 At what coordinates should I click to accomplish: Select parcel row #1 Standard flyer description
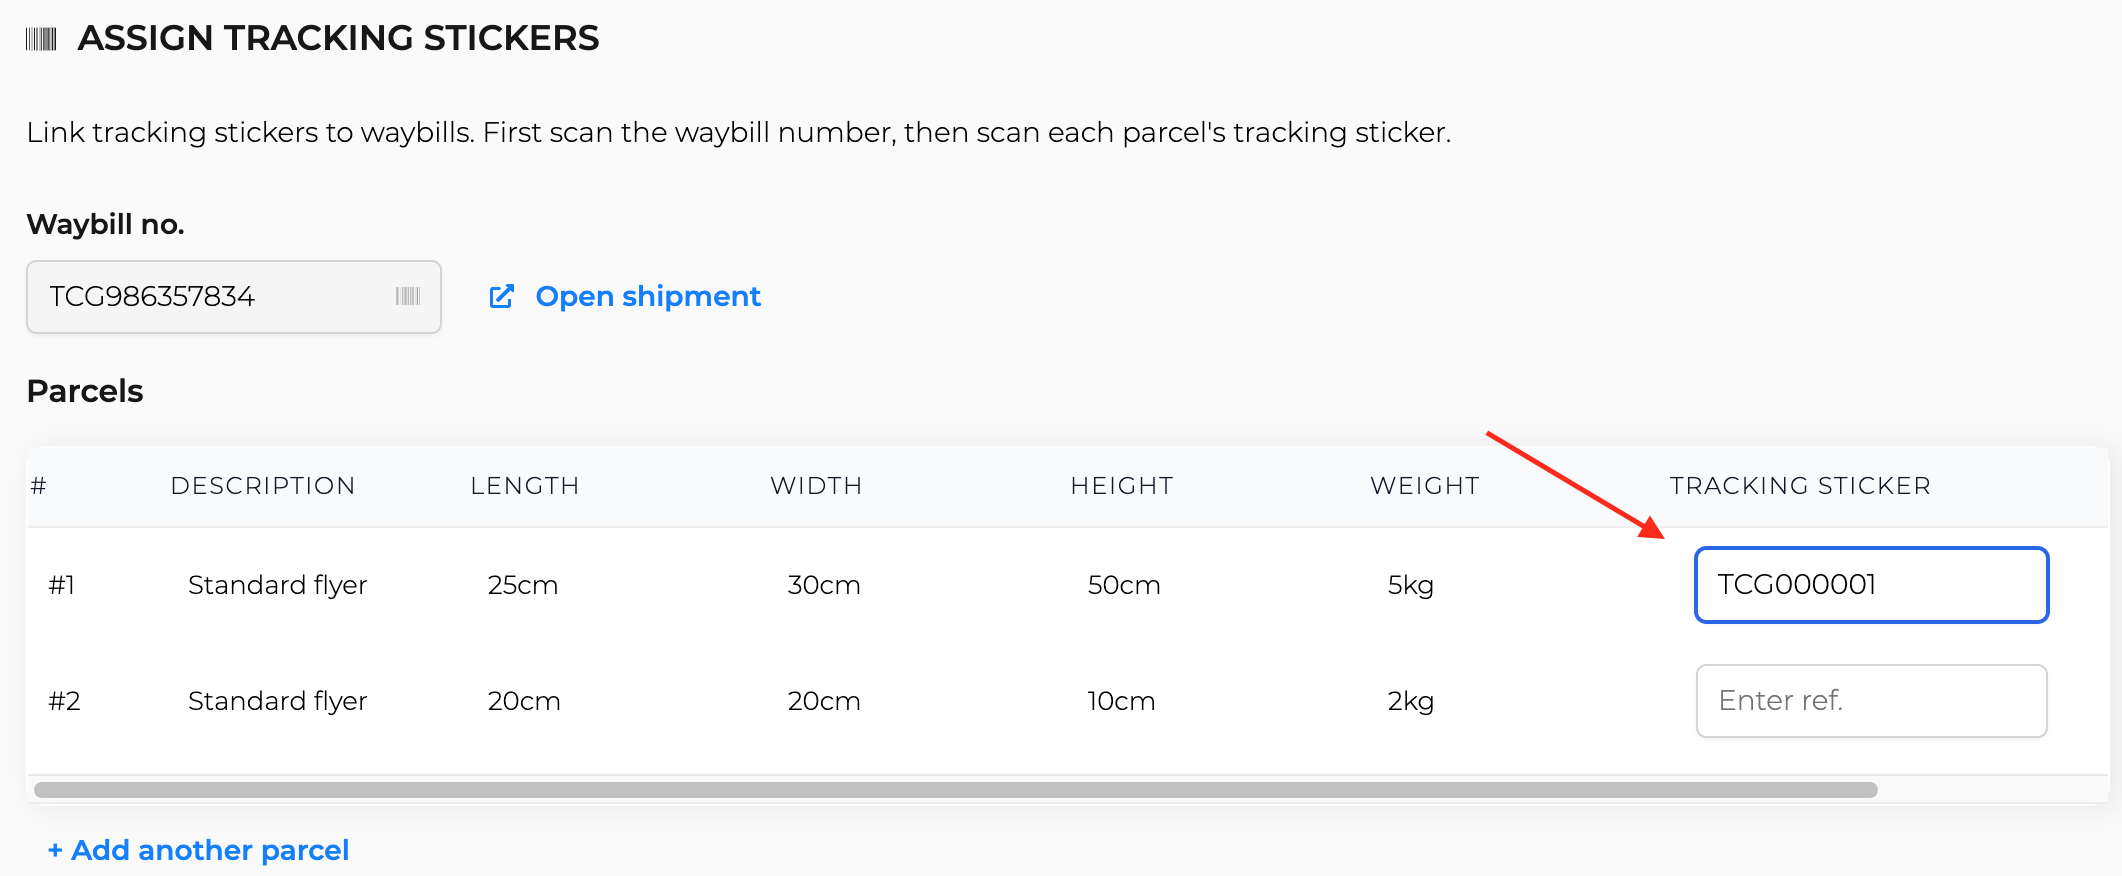tap(278, 585)
